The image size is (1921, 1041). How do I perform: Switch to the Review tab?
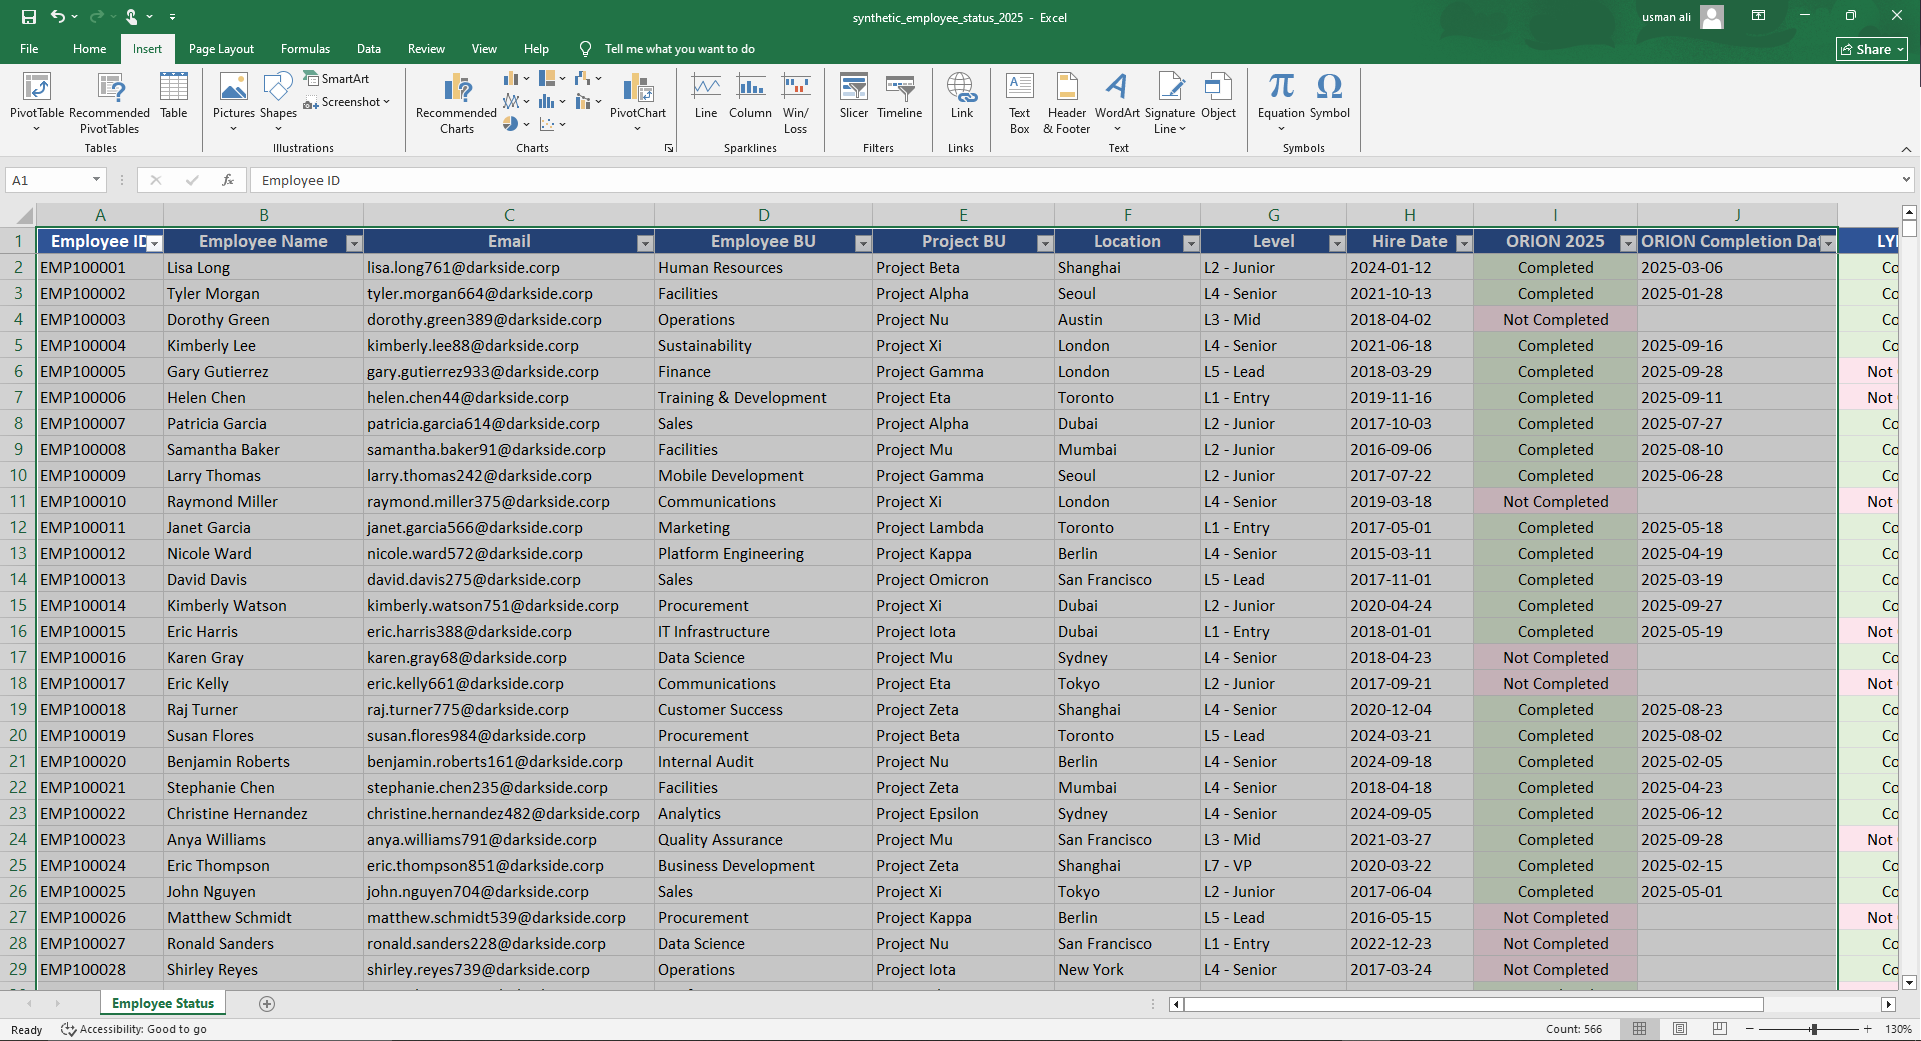point(426,48)
